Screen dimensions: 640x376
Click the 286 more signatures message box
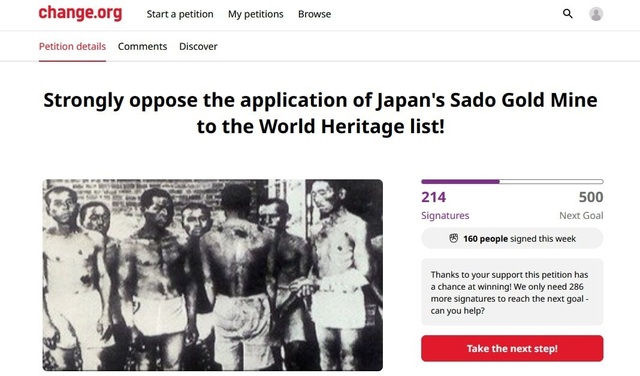tap(512, 292)
